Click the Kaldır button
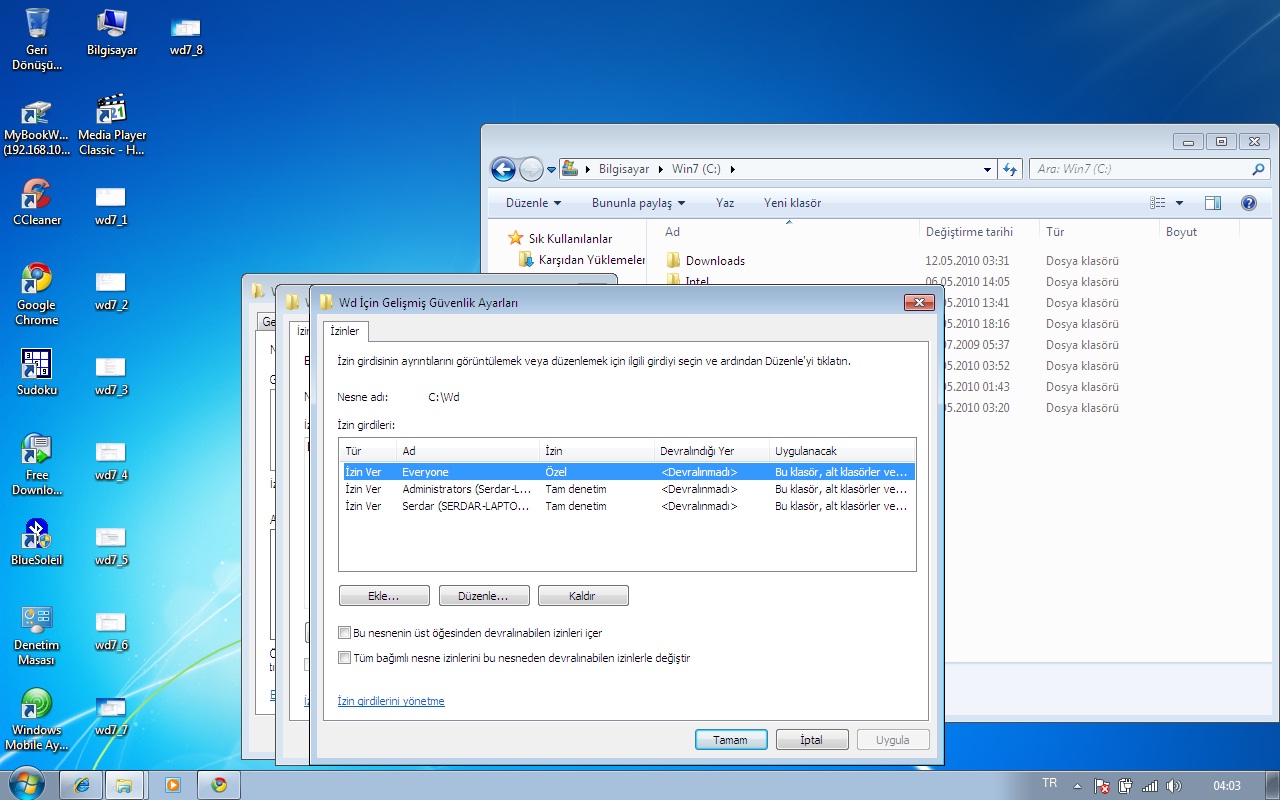 click(x=583, y=596)
